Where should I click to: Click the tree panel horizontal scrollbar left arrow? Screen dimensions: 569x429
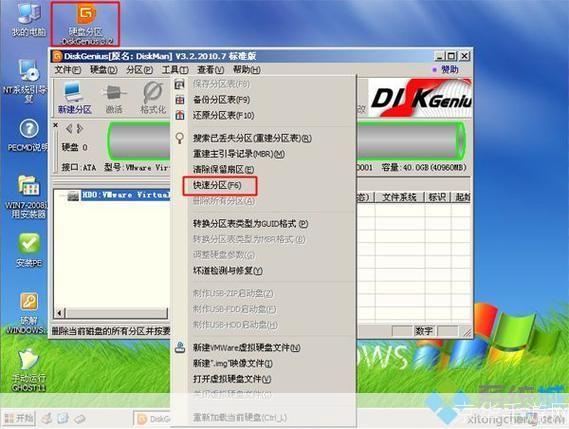[60, 312]
